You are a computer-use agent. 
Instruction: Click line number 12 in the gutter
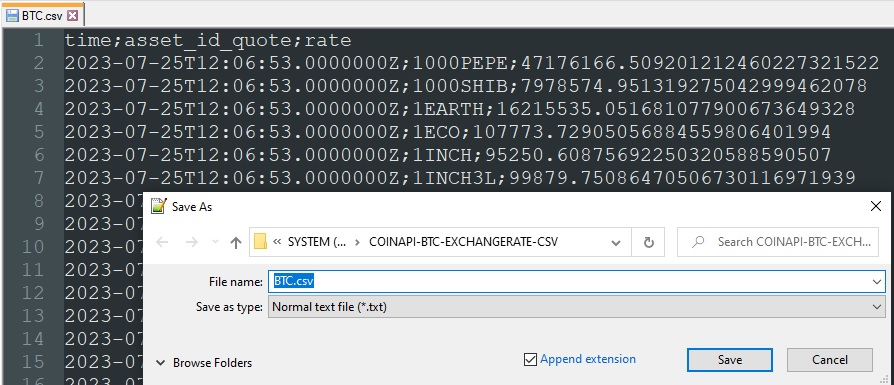[32, 293]
